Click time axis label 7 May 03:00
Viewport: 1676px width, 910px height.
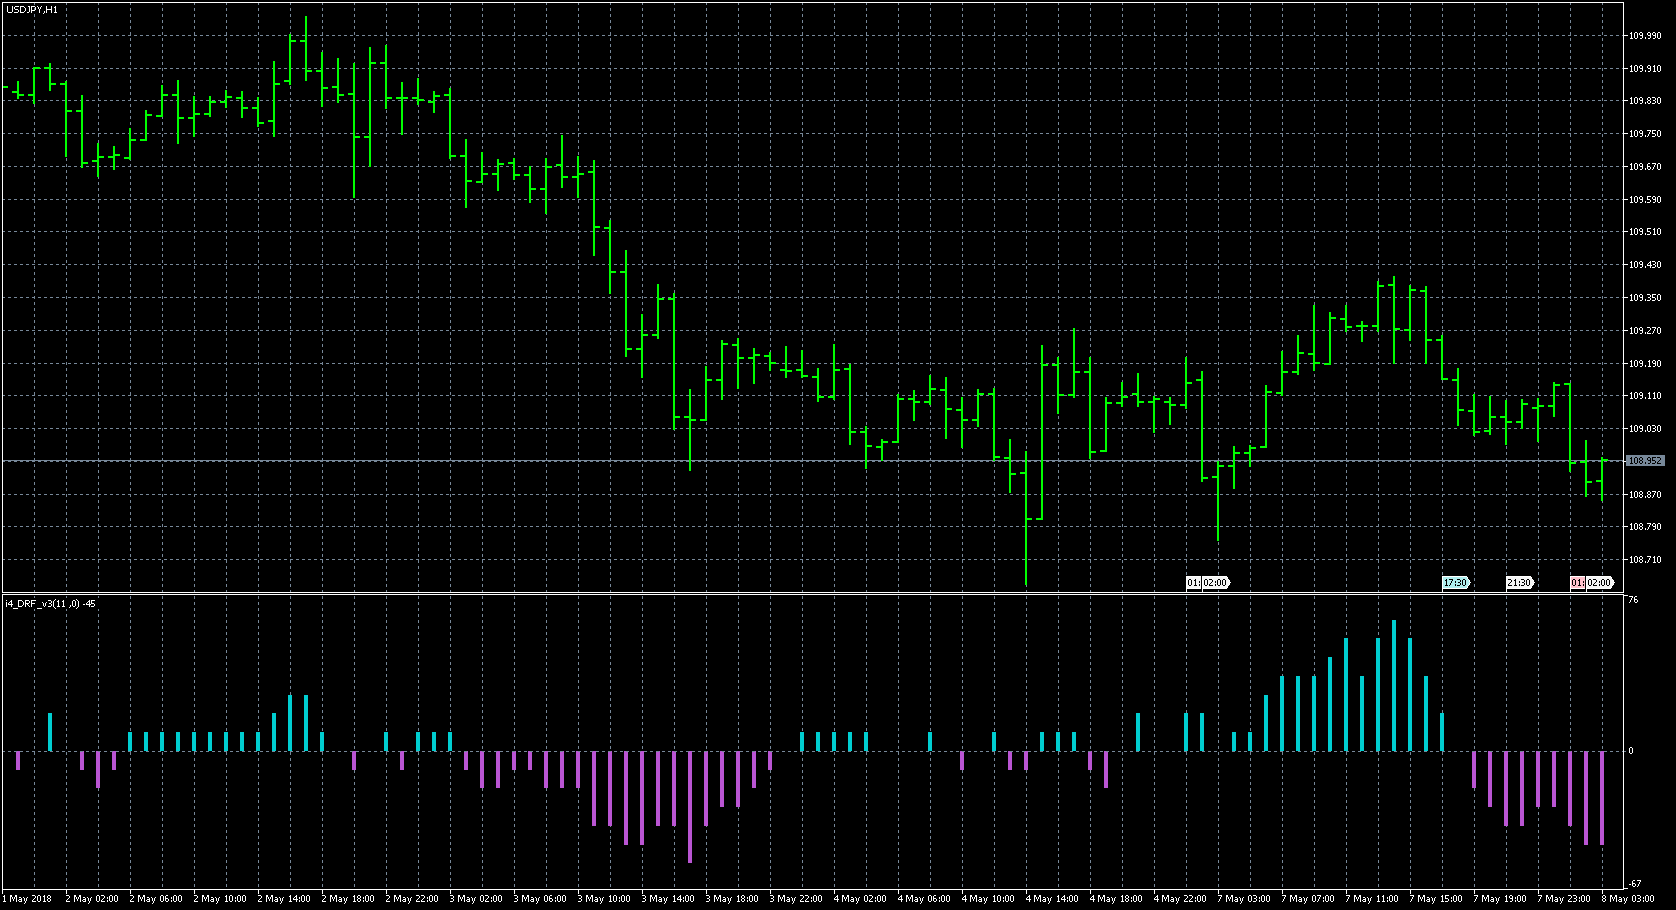click(1244, 899)
